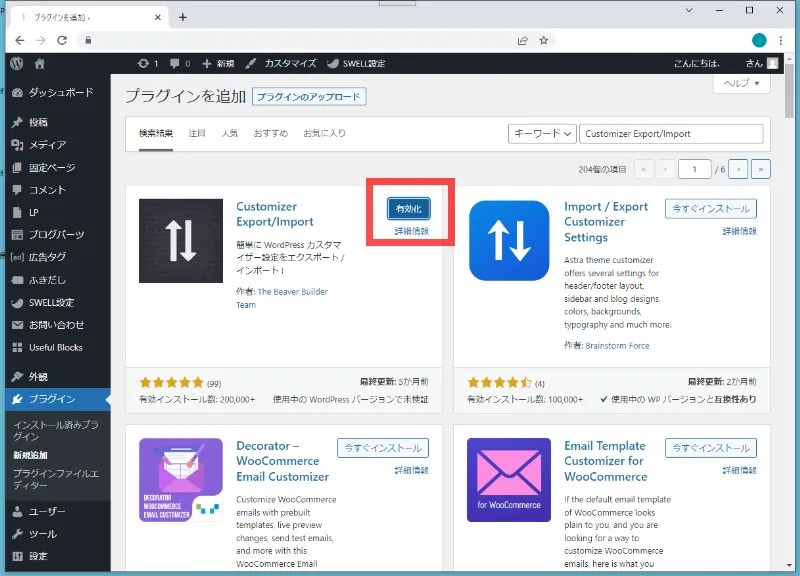Click プラグインのアップロード button
Screen dimensions: 800x576
coord(309,96)
